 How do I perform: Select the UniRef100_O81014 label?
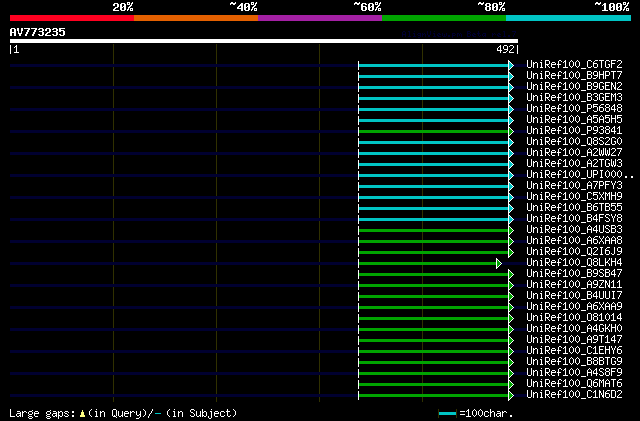coord(574,318)
